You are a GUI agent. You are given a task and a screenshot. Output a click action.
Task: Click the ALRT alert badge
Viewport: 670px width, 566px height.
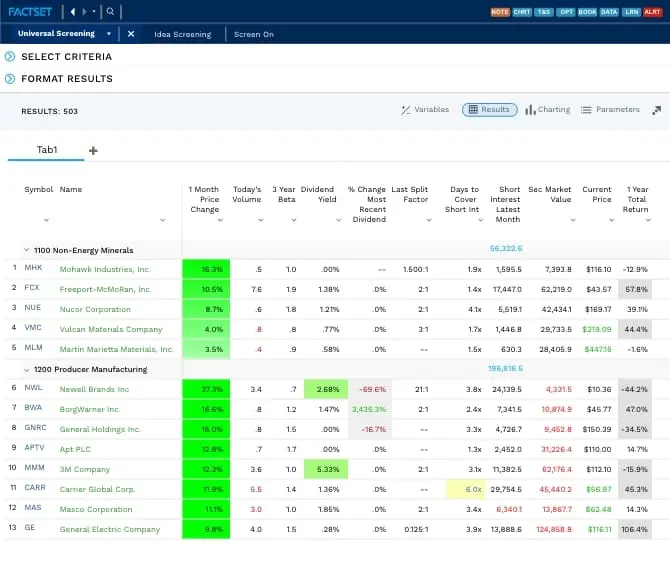[x=654, y=12]
